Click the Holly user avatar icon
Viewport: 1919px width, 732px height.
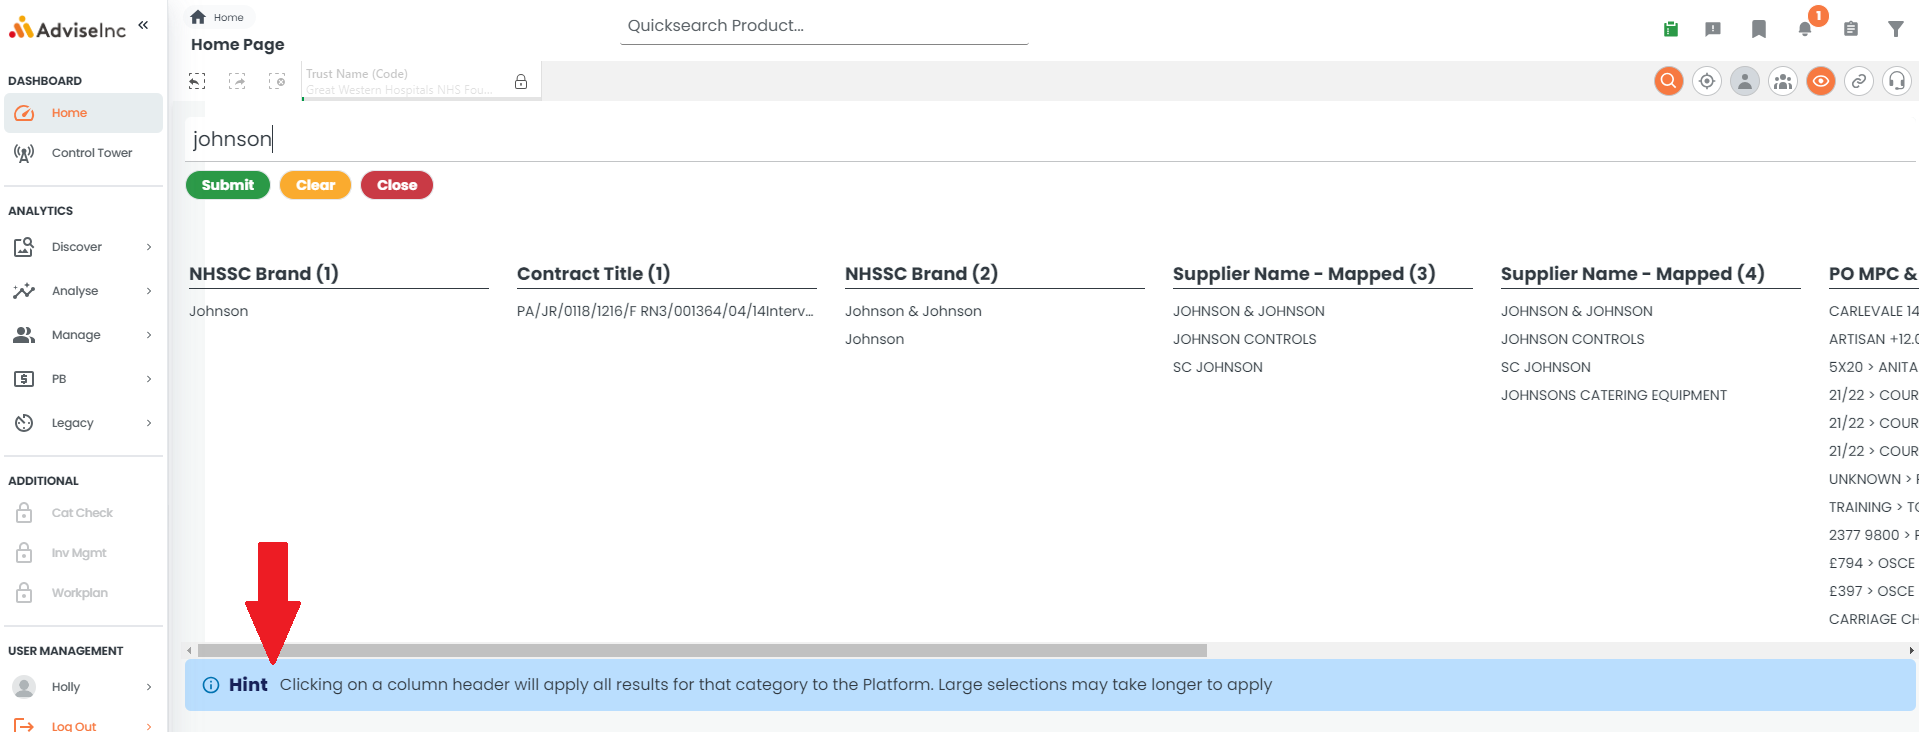pyautogui.click(x=24, y=687)
